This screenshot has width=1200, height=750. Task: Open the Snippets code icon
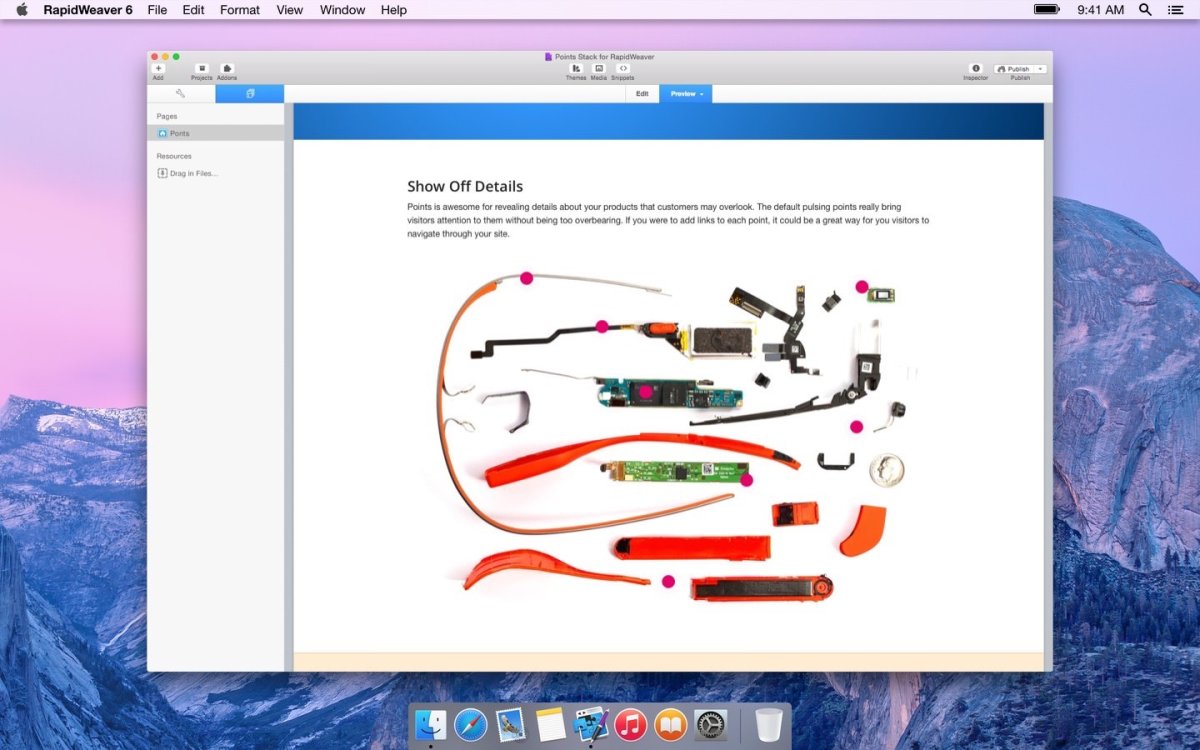coord(623,69)
